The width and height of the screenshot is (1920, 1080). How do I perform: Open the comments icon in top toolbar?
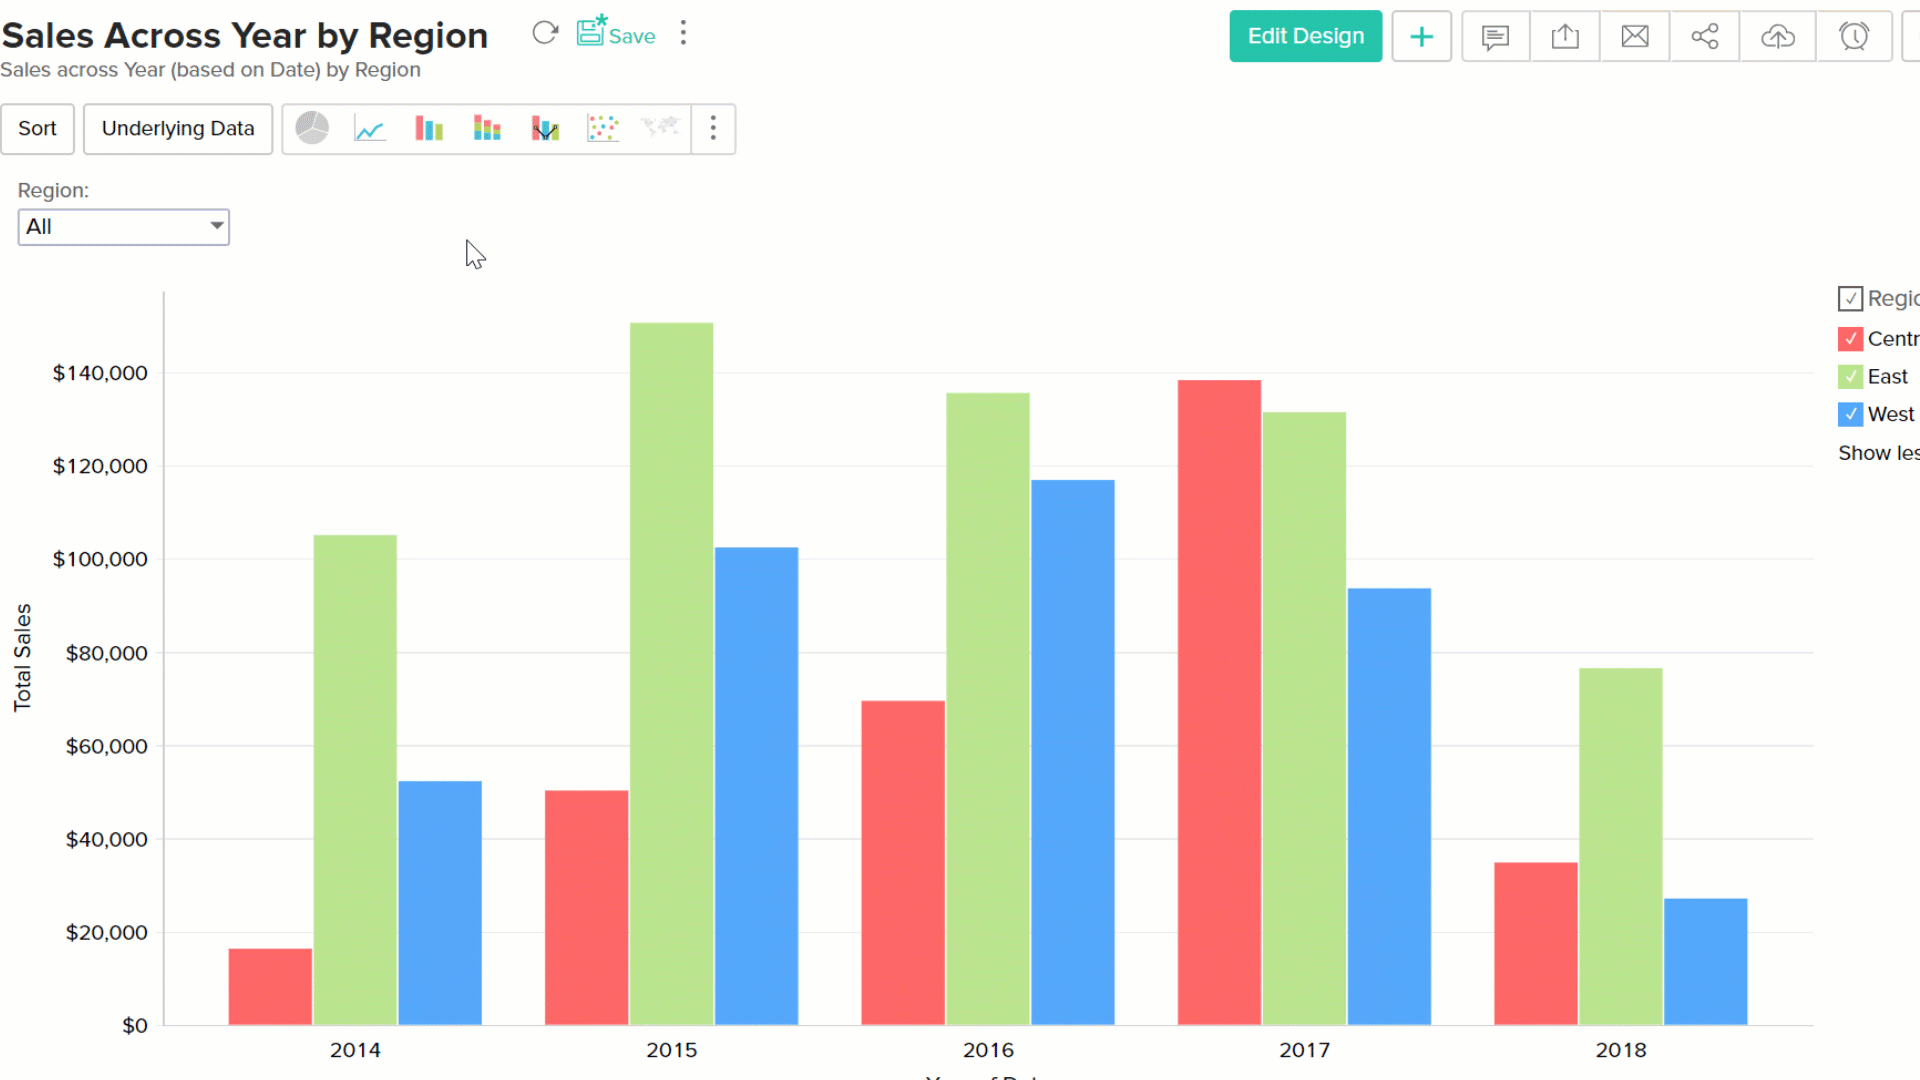pyautogui.click(x=1495, y=37)
